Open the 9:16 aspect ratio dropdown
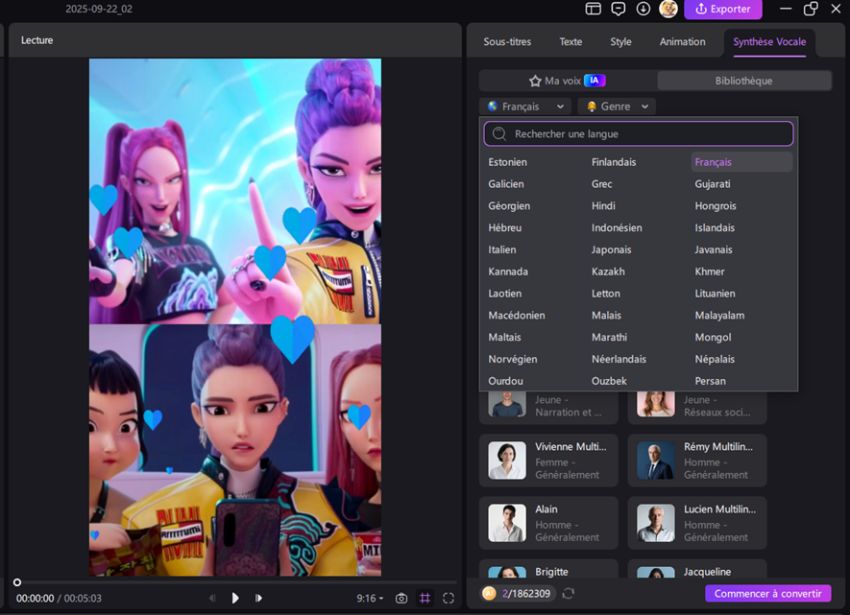 (x=369, y=598)
